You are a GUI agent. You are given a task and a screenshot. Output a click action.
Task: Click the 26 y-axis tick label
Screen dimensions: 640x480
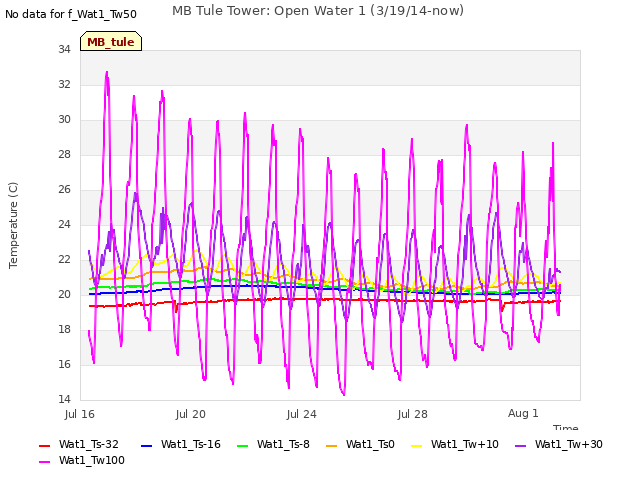[64, 189]
